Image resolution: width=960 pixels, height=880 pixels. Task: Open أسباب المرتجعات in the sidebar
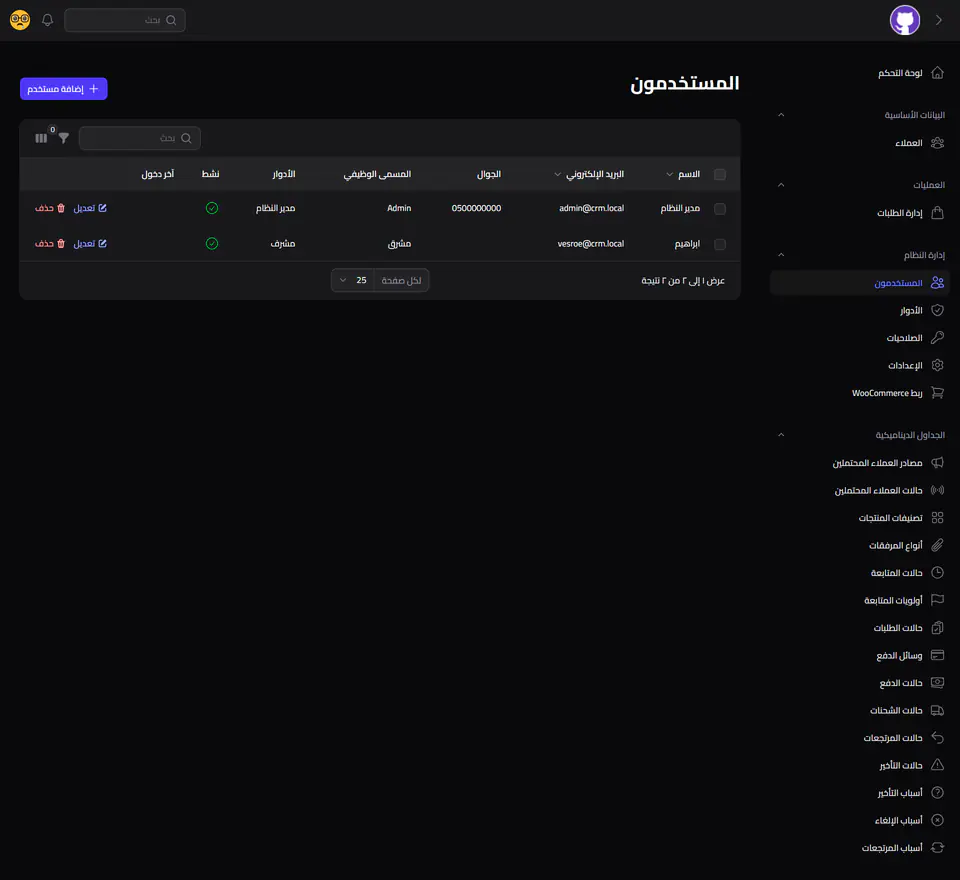[x=860, y=848]
